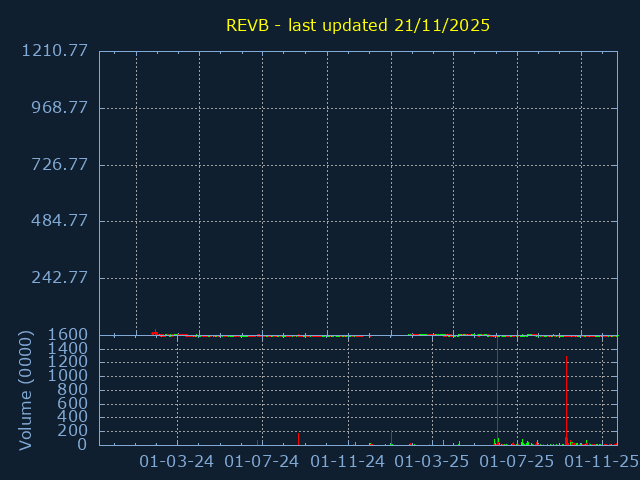This screenshot has width=640, height=480.
Task: Select the 200 volume axis label
Action: 72,431
